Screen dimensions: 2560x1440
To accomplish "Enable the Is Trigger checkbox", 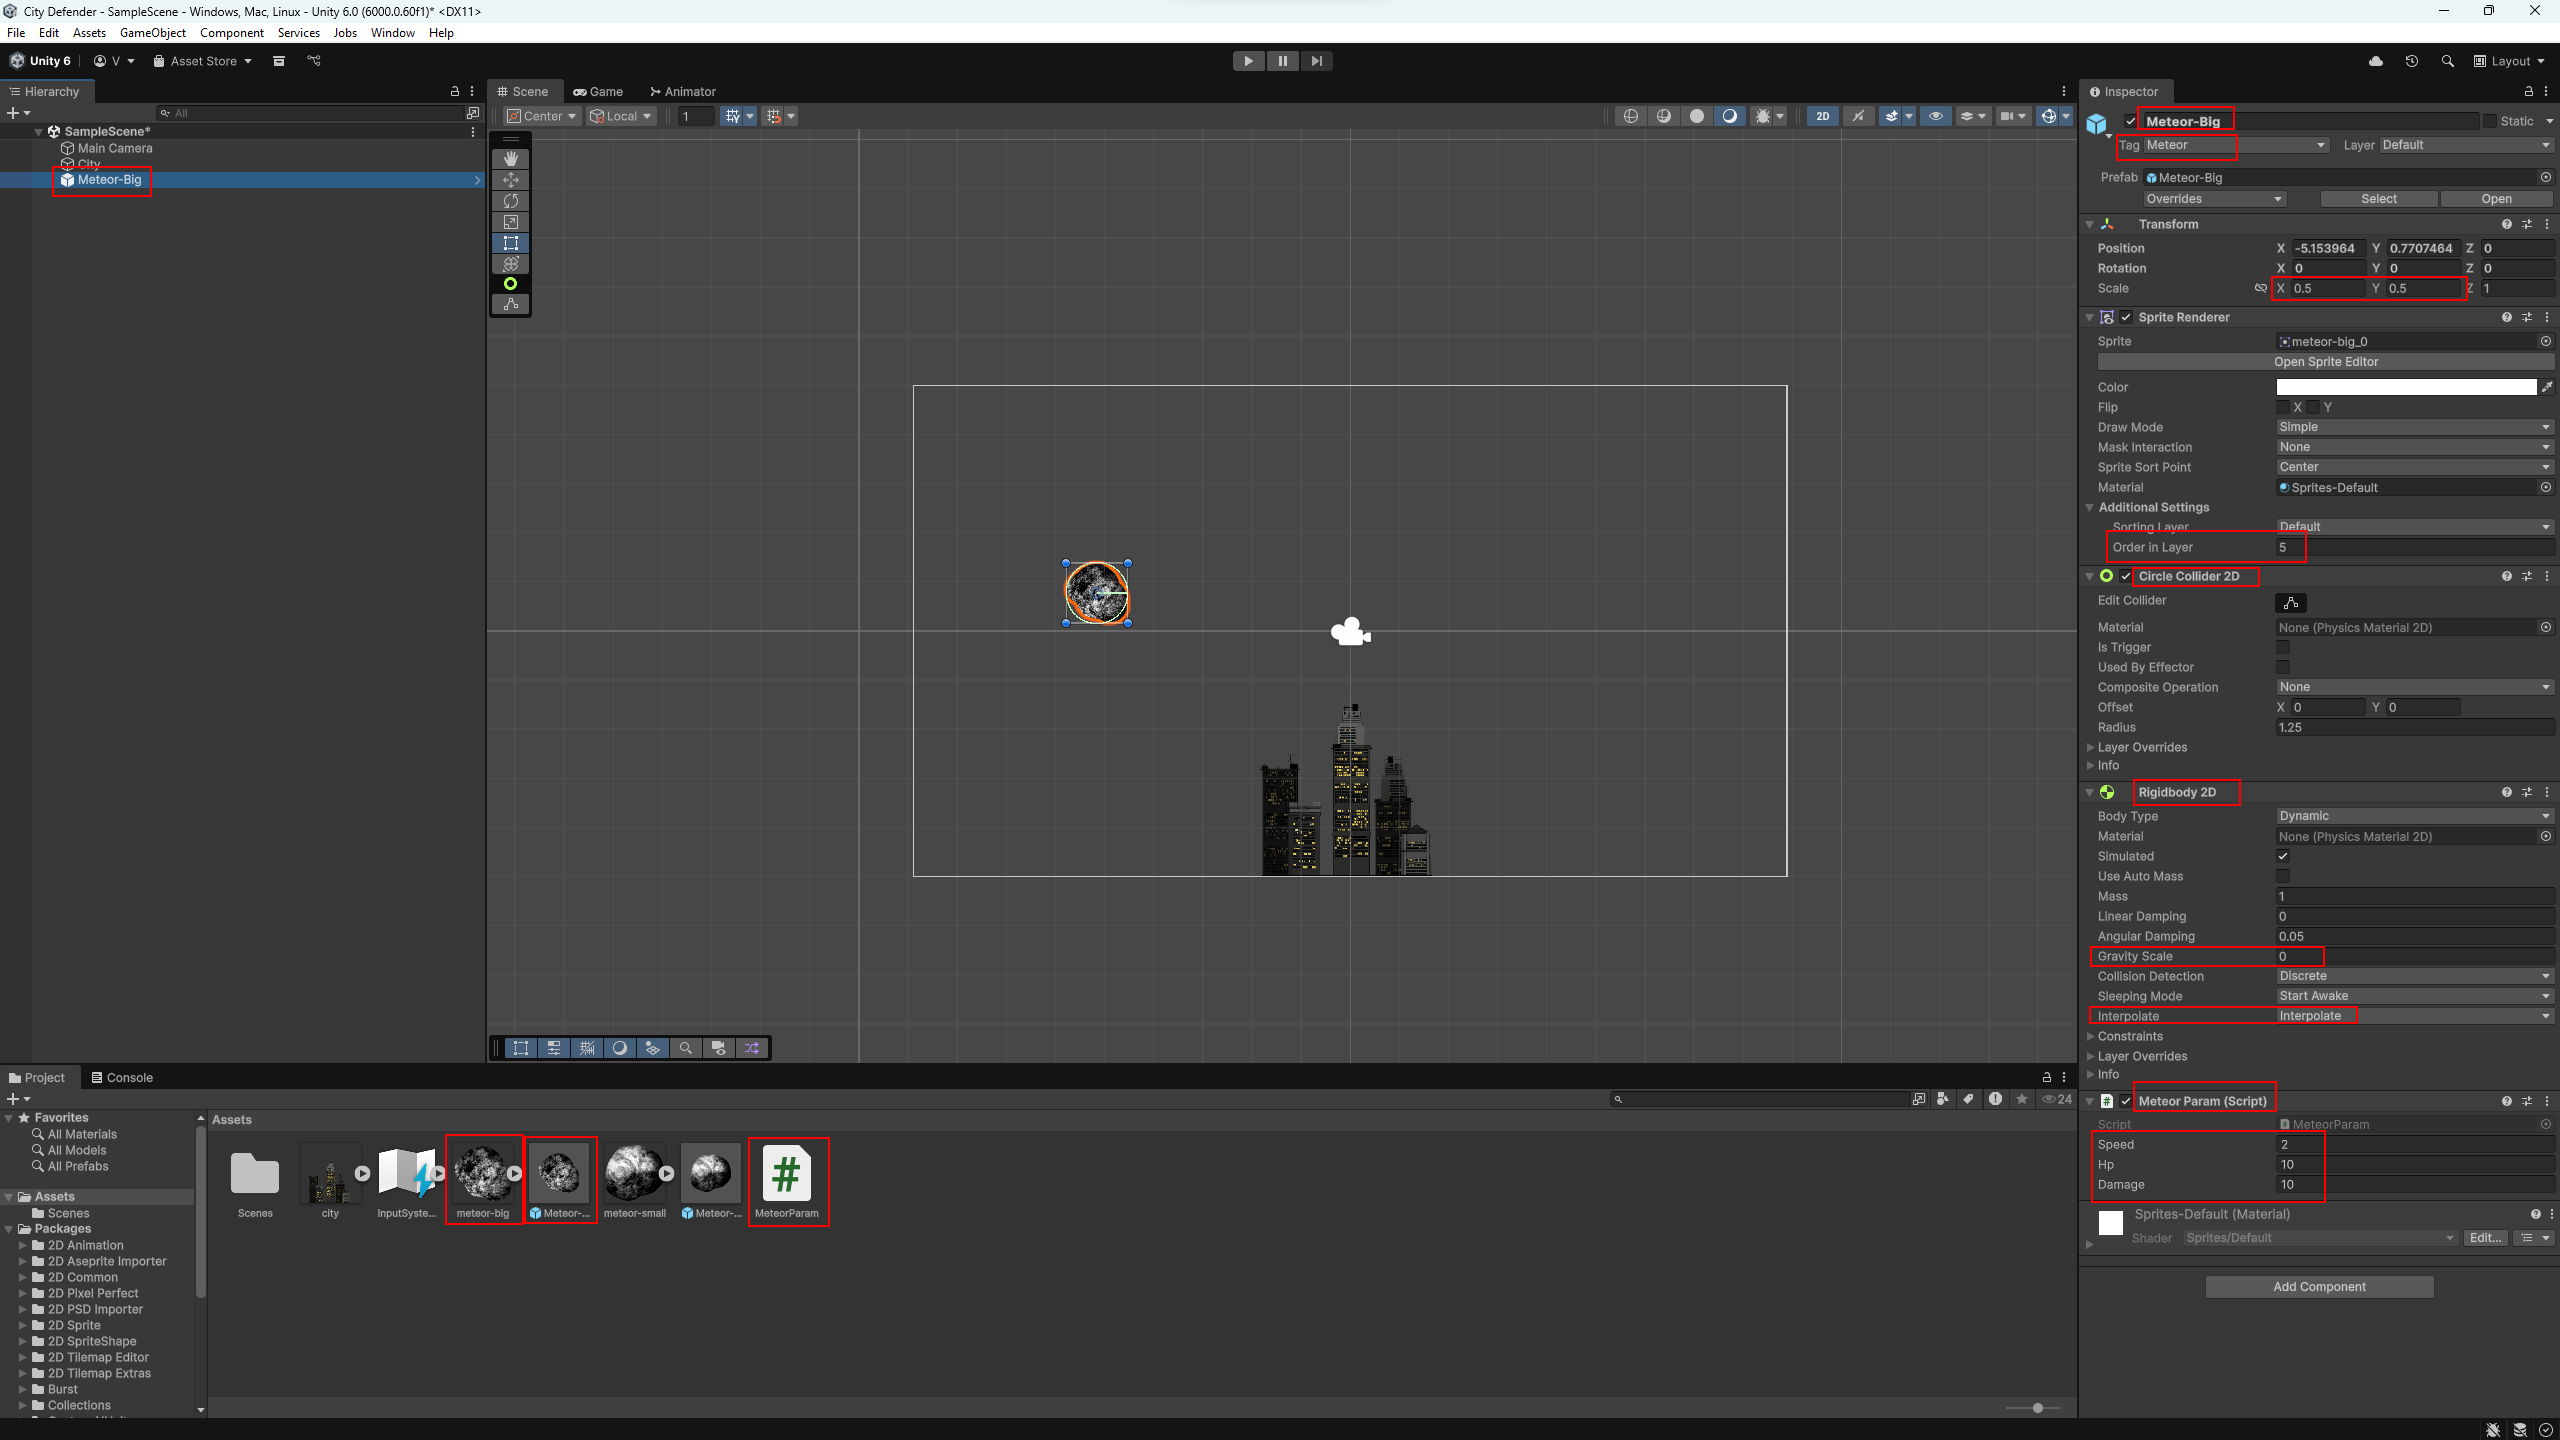I will [x=2283, y=647].
